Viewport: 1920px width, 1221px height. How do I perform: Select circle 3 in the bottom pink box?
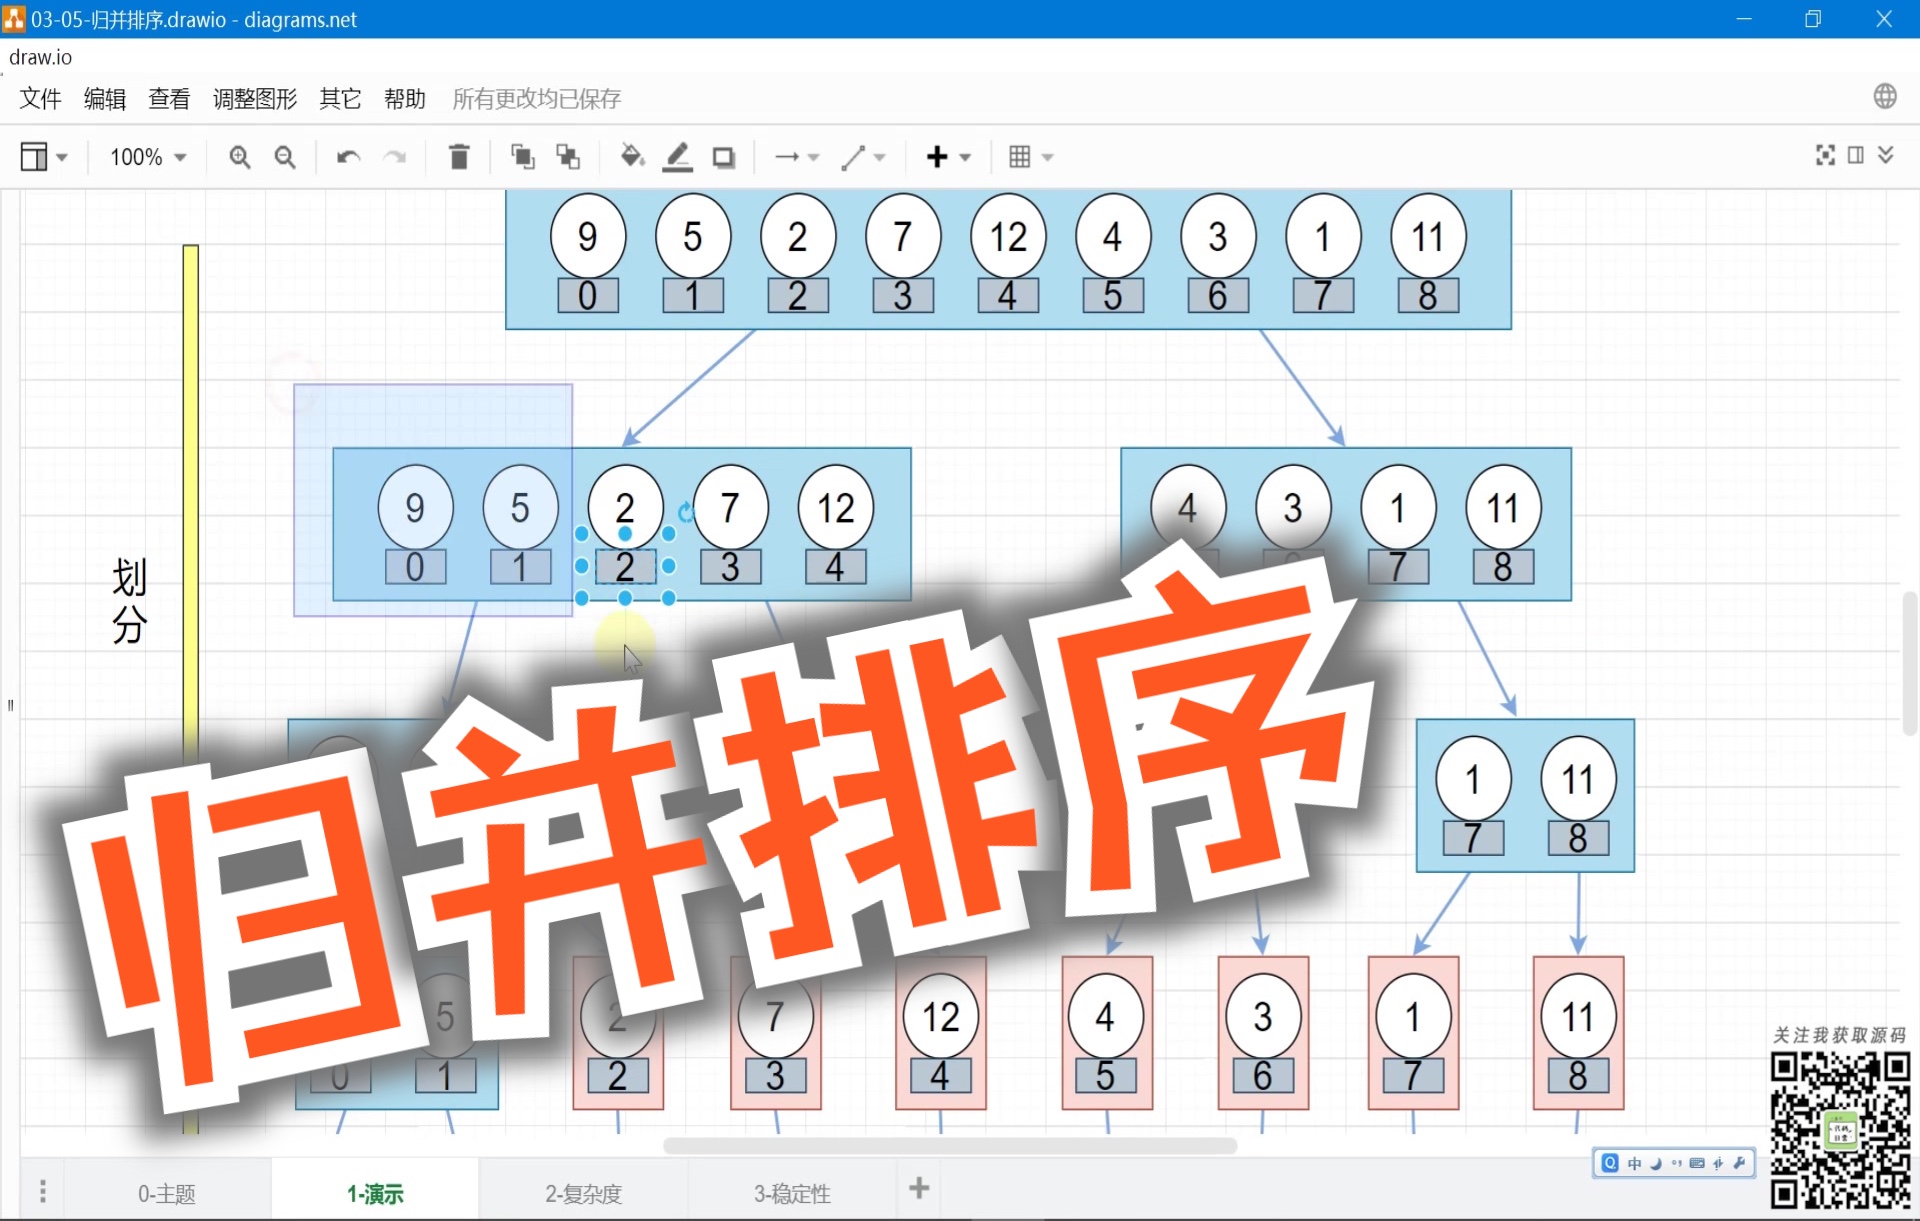pyautogui.click(x=1263, y=1016)
